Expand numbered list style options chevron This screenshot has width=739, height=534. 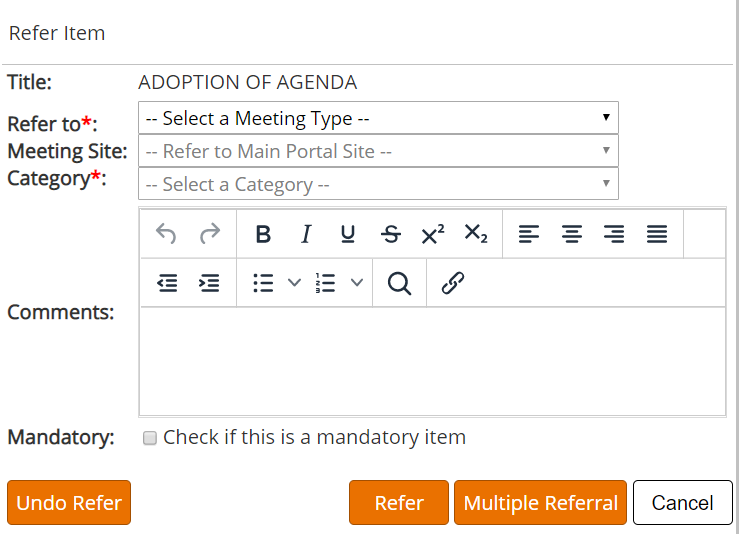tap(357, 283)
